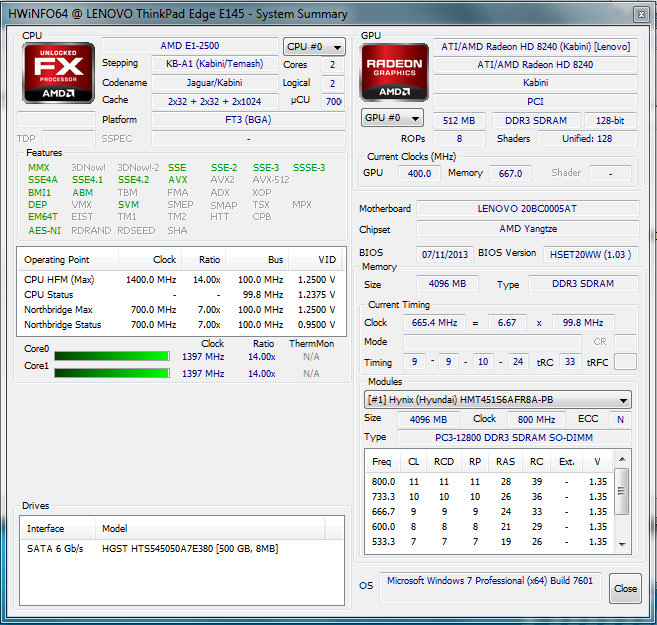
Task: Click the empty Mode field under Current Timing
Action: (x=492, y=342)
